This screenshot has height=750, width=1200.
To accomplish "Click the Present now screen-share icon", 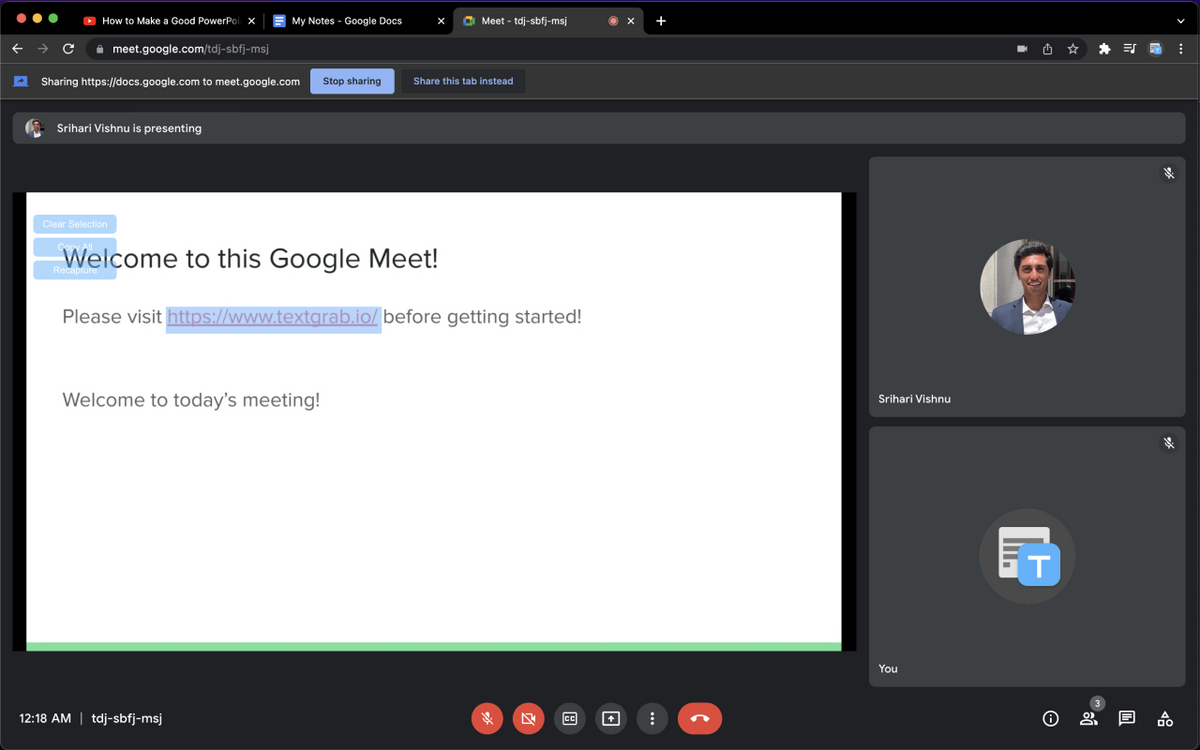I will click(611, 718).
